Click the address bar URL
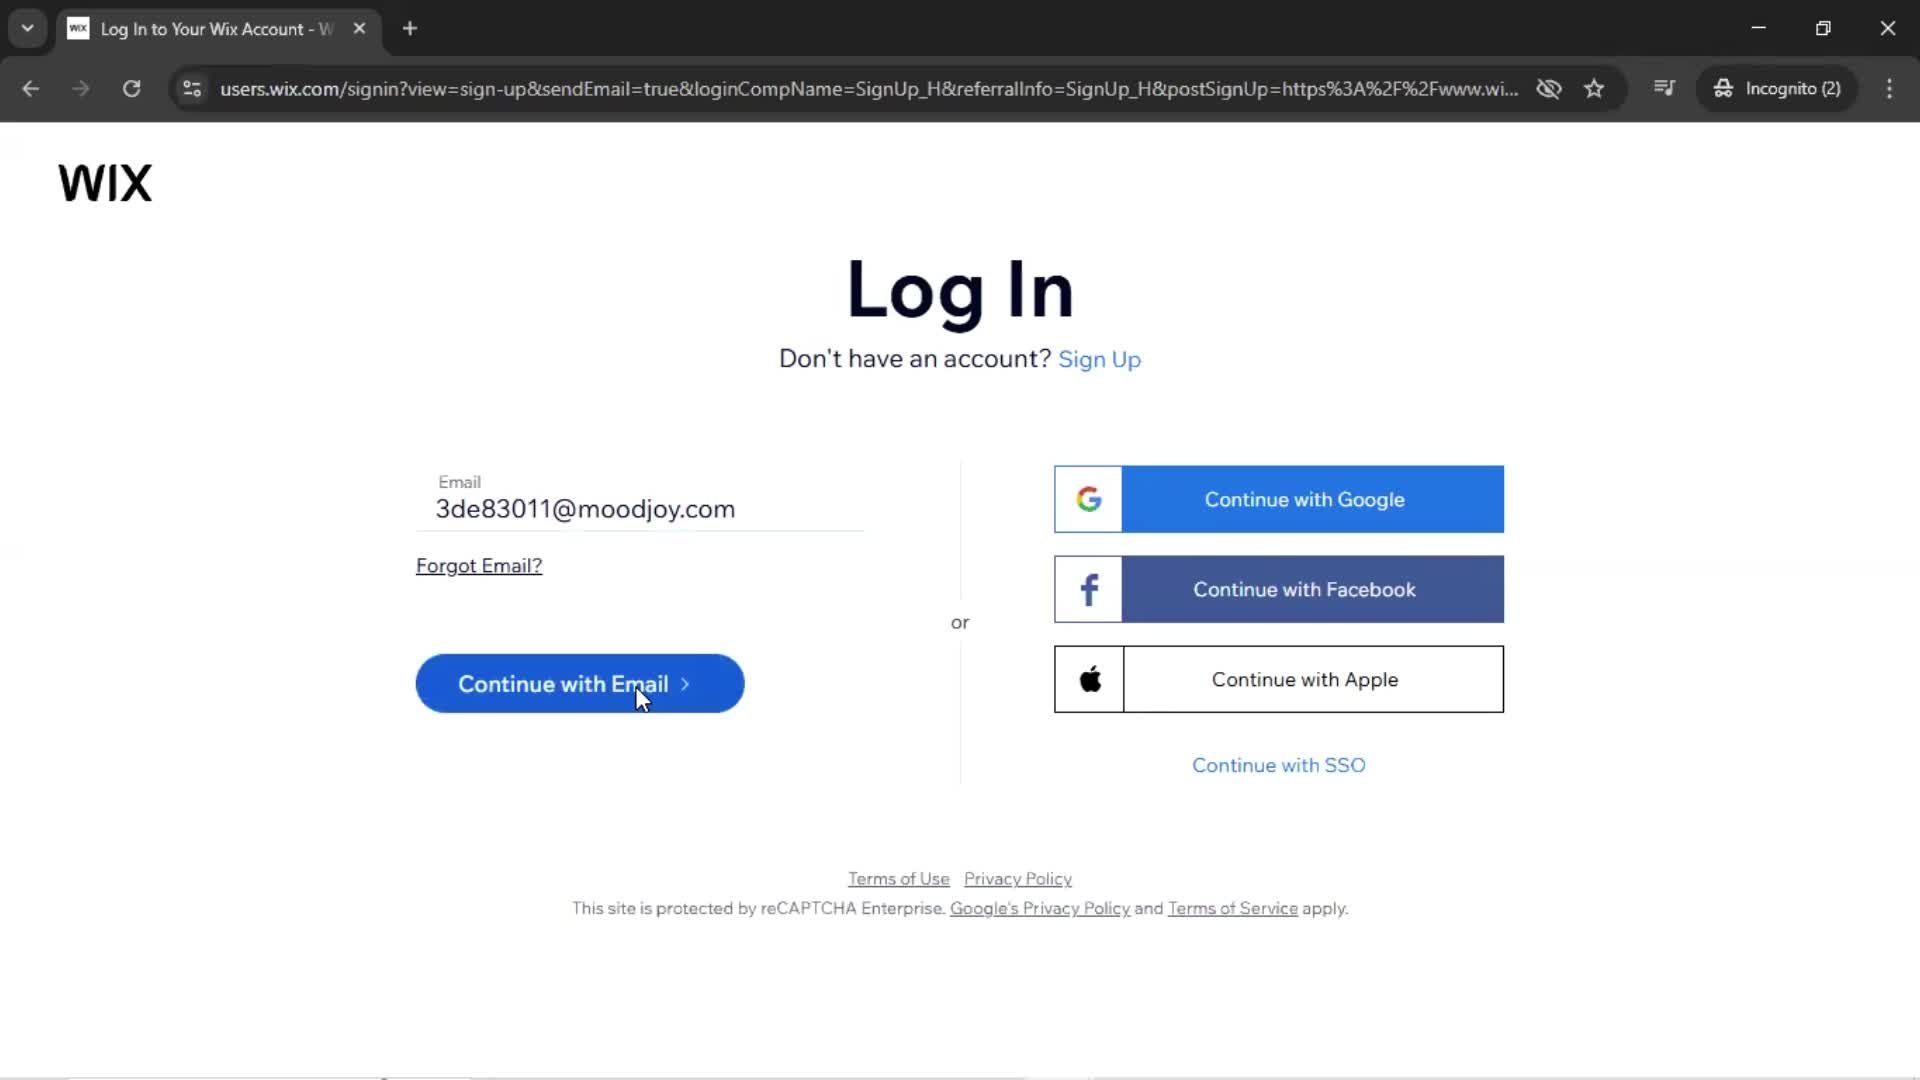 (868, 89)
